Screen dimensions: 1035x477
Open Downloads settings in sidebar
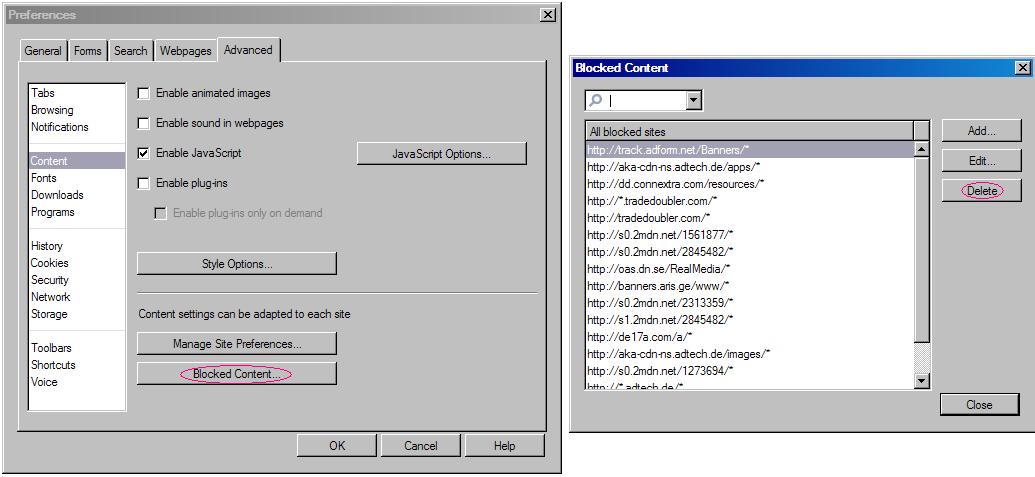(57, 195)
